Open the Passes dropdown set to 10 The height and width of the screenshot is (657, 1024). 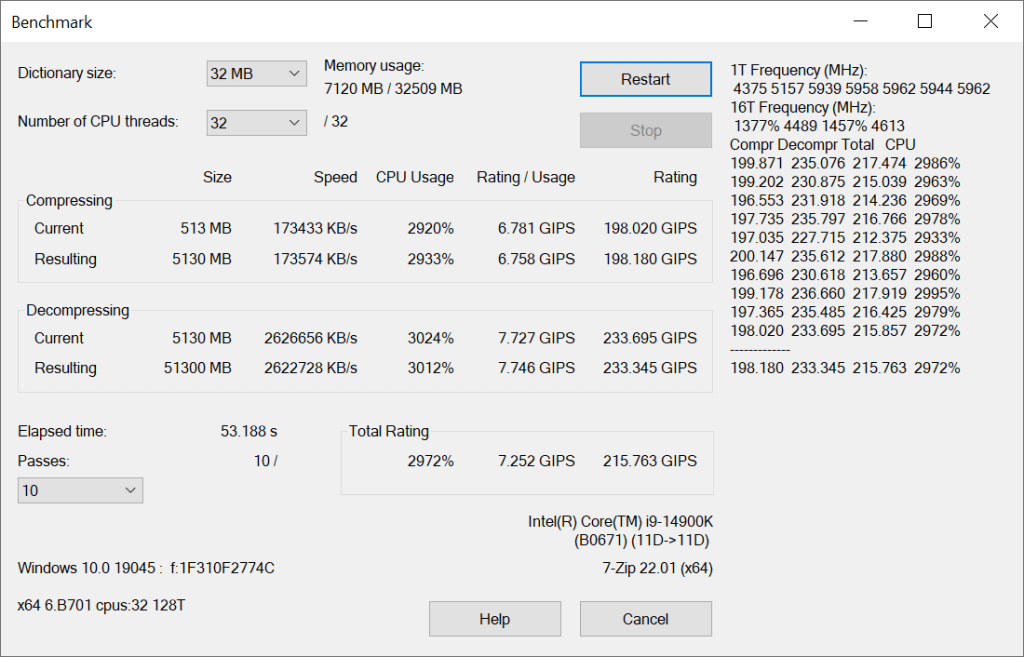(80, 490)
